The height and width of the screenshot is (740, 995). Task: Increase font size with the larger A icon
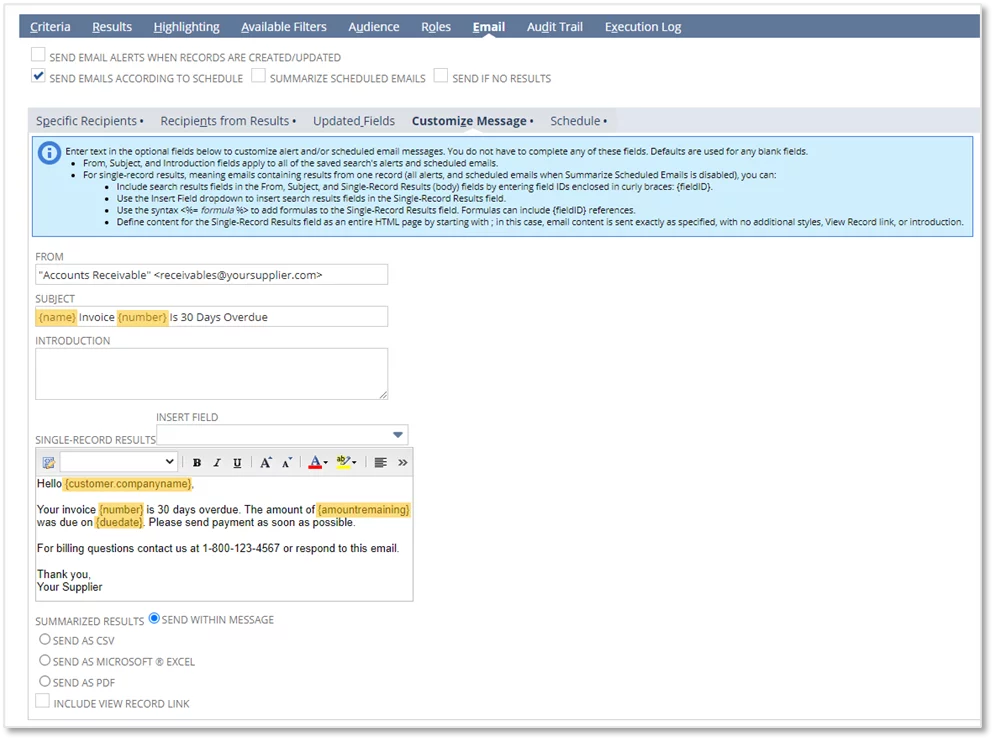(x=266, y=463)
